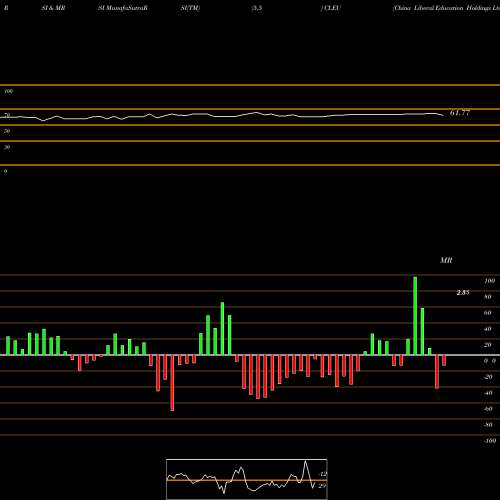Click the 'China Liberal Education Holdings' title

point(446,8)
